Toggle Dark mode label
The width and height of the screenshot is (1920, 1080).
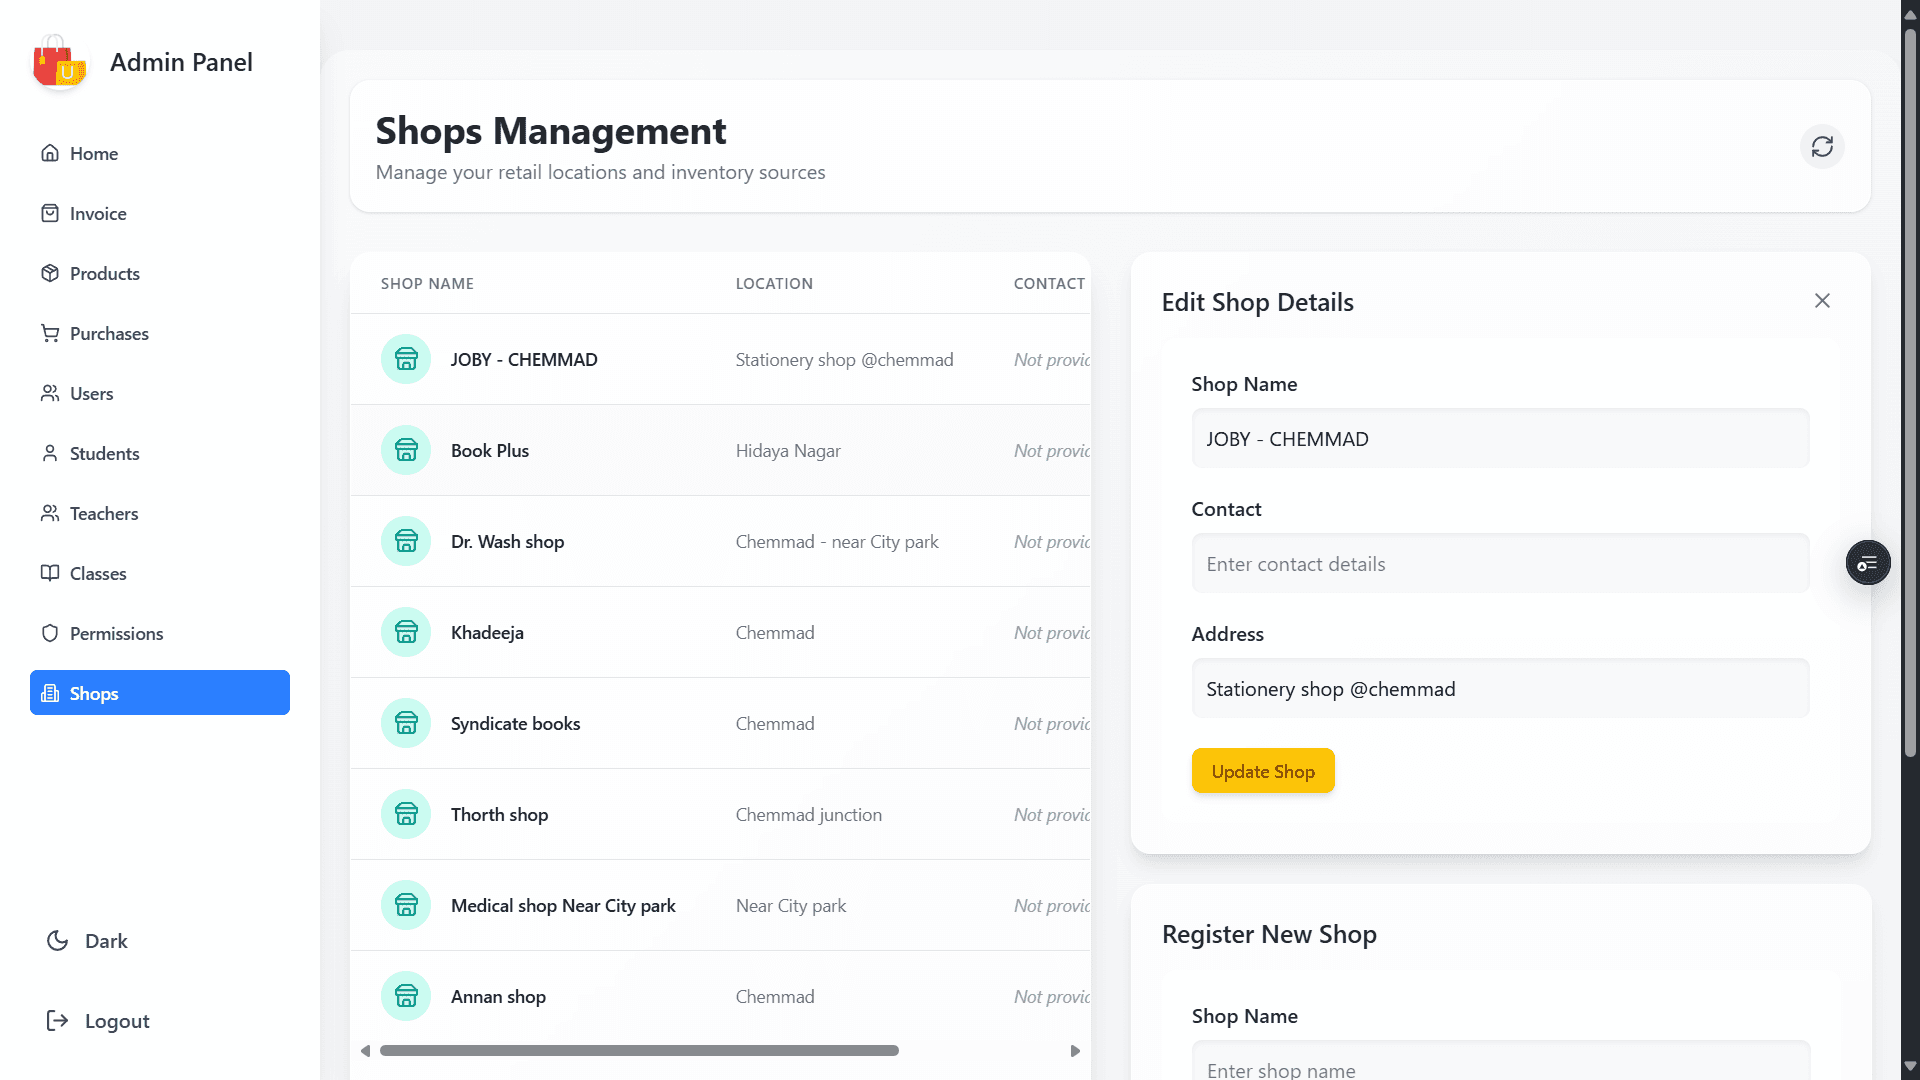click(x=106, y=941)
